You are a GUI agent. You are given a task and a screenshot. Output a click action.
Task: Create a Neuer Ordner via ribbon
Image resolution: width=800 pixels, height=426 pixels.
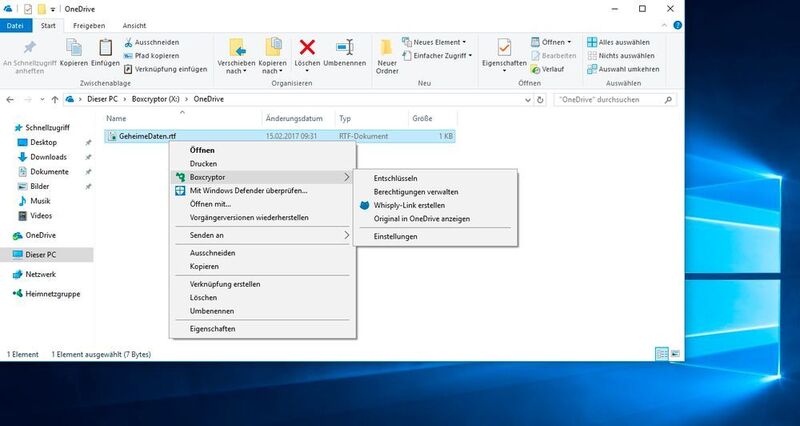(387, 56)
